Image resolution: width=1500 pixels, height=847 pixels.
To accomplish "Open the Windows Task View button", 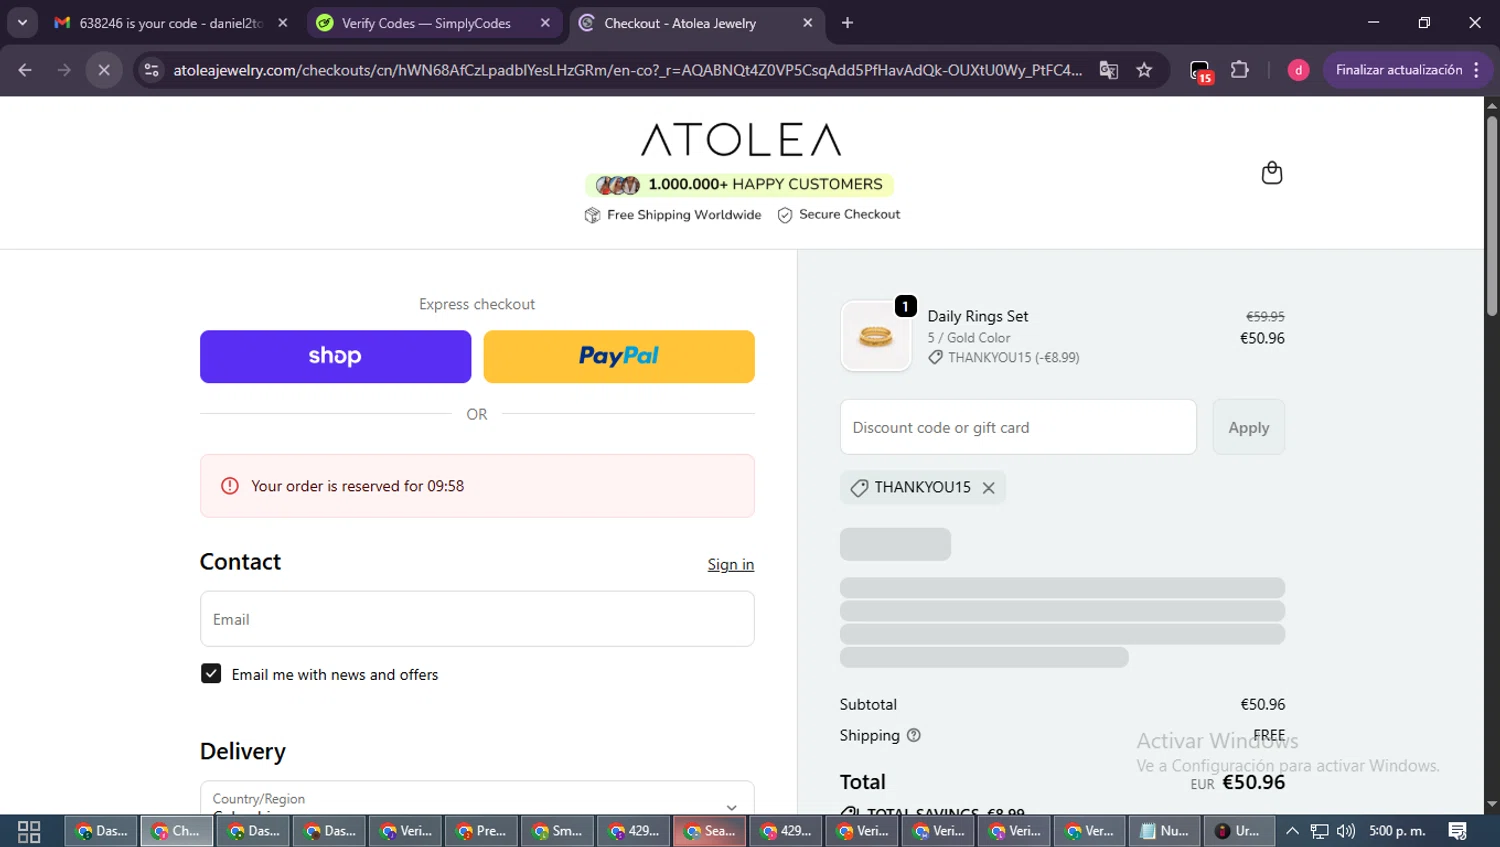I will 29,831.
